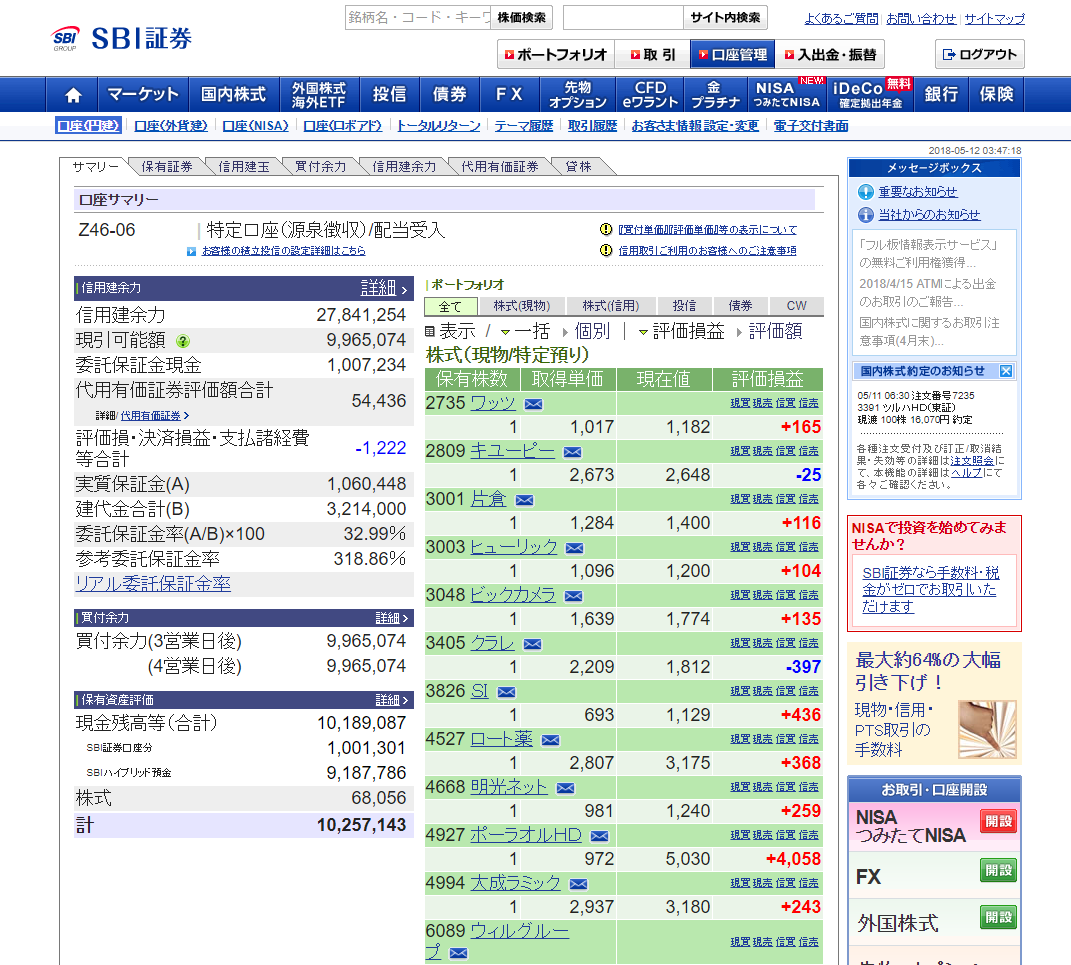The width and height of the screenshot is (1071, 965).
Task: Click the stock name search input field
Action: pyautogui.click(x=418, y=18)
